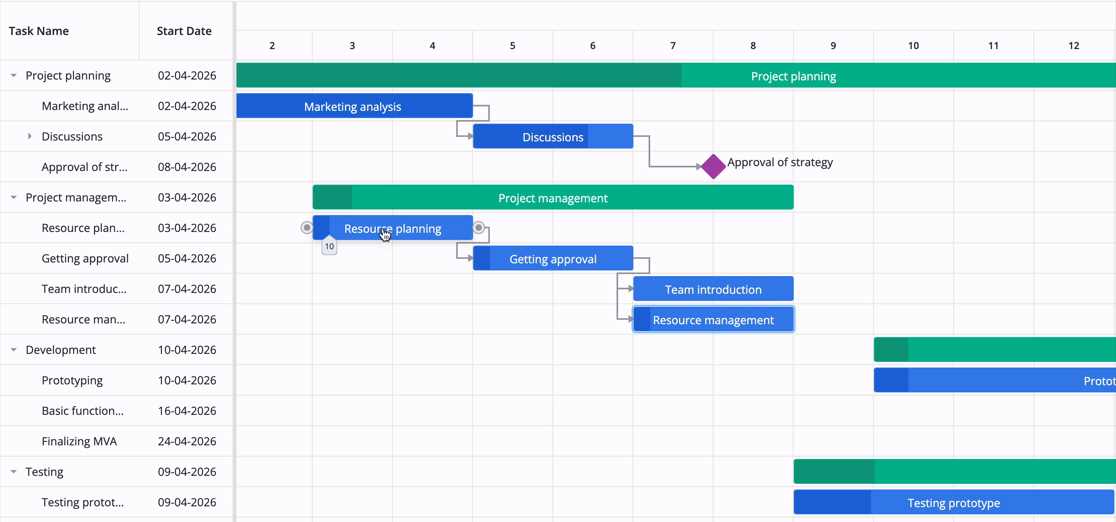
Task: Click day 12 in timeline header
Action: tap(1073, 46)
